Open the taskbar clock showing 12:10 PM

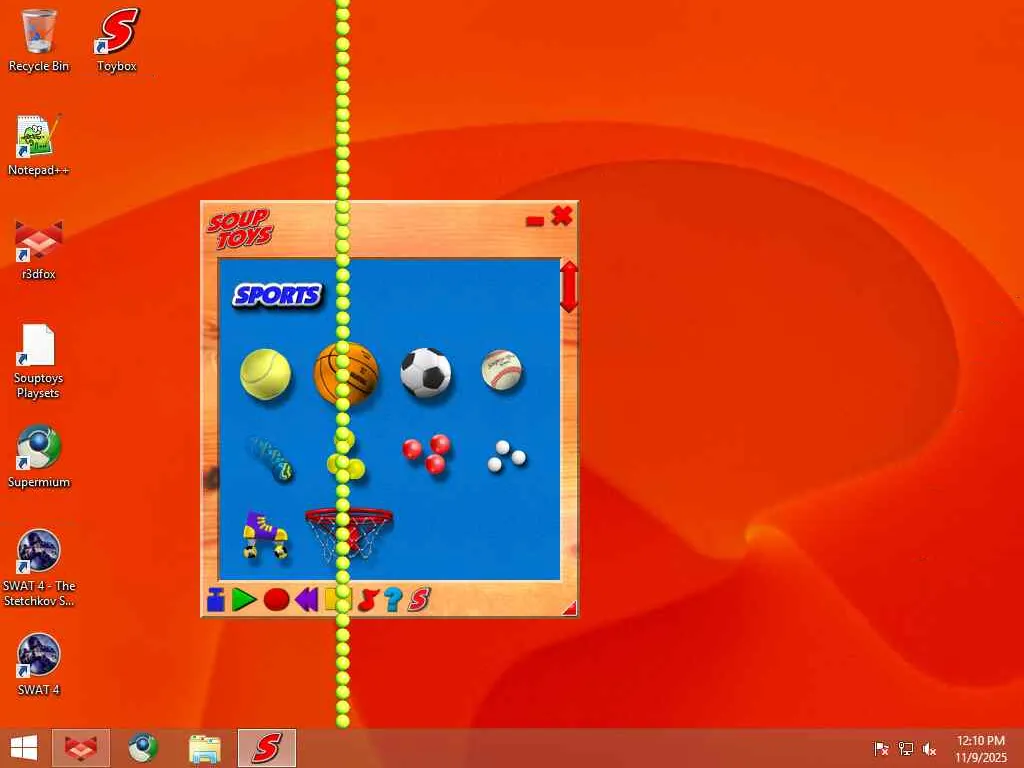coord(981,748)
